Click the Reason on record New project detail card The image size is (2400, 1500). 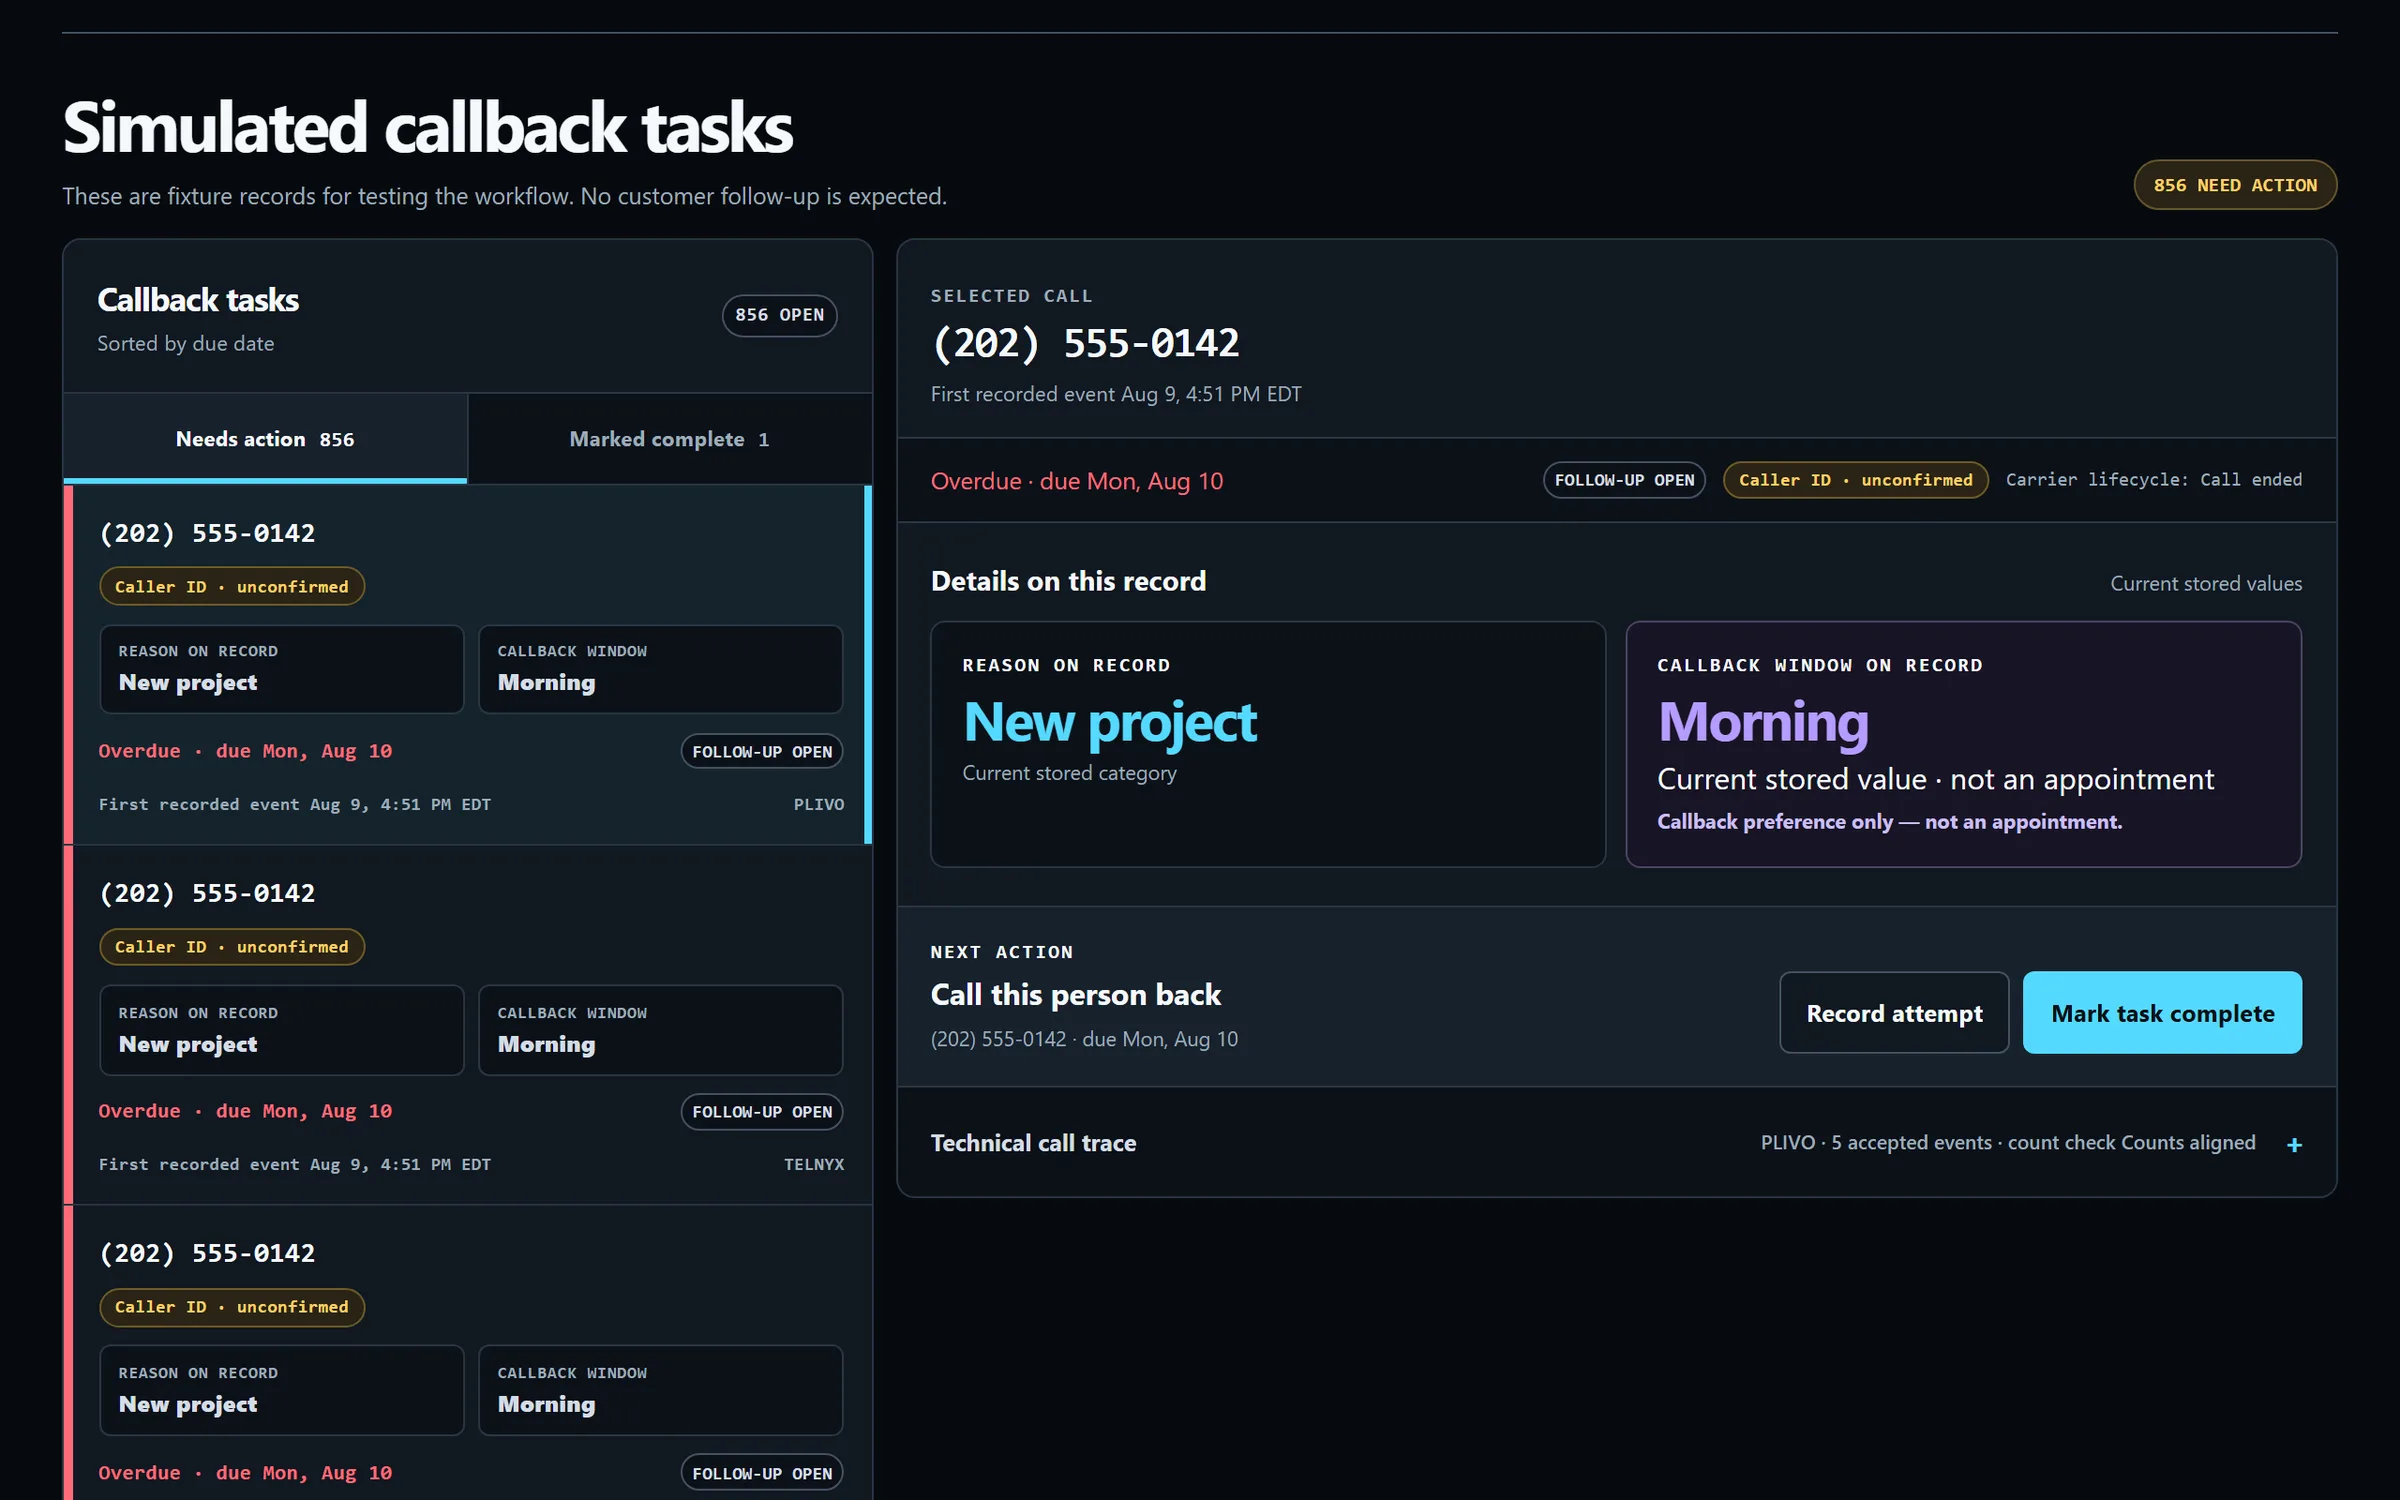(1268, 744)
